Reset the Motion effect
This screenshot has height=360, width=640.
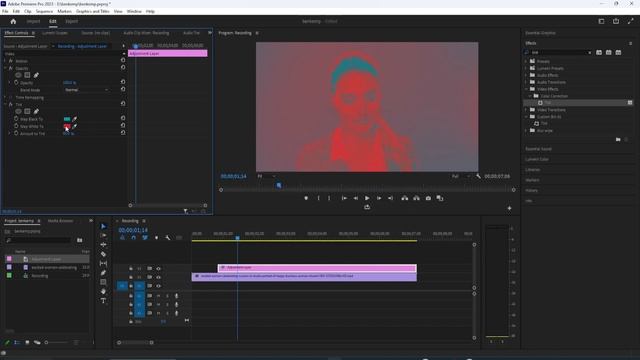tap(123, 60)
